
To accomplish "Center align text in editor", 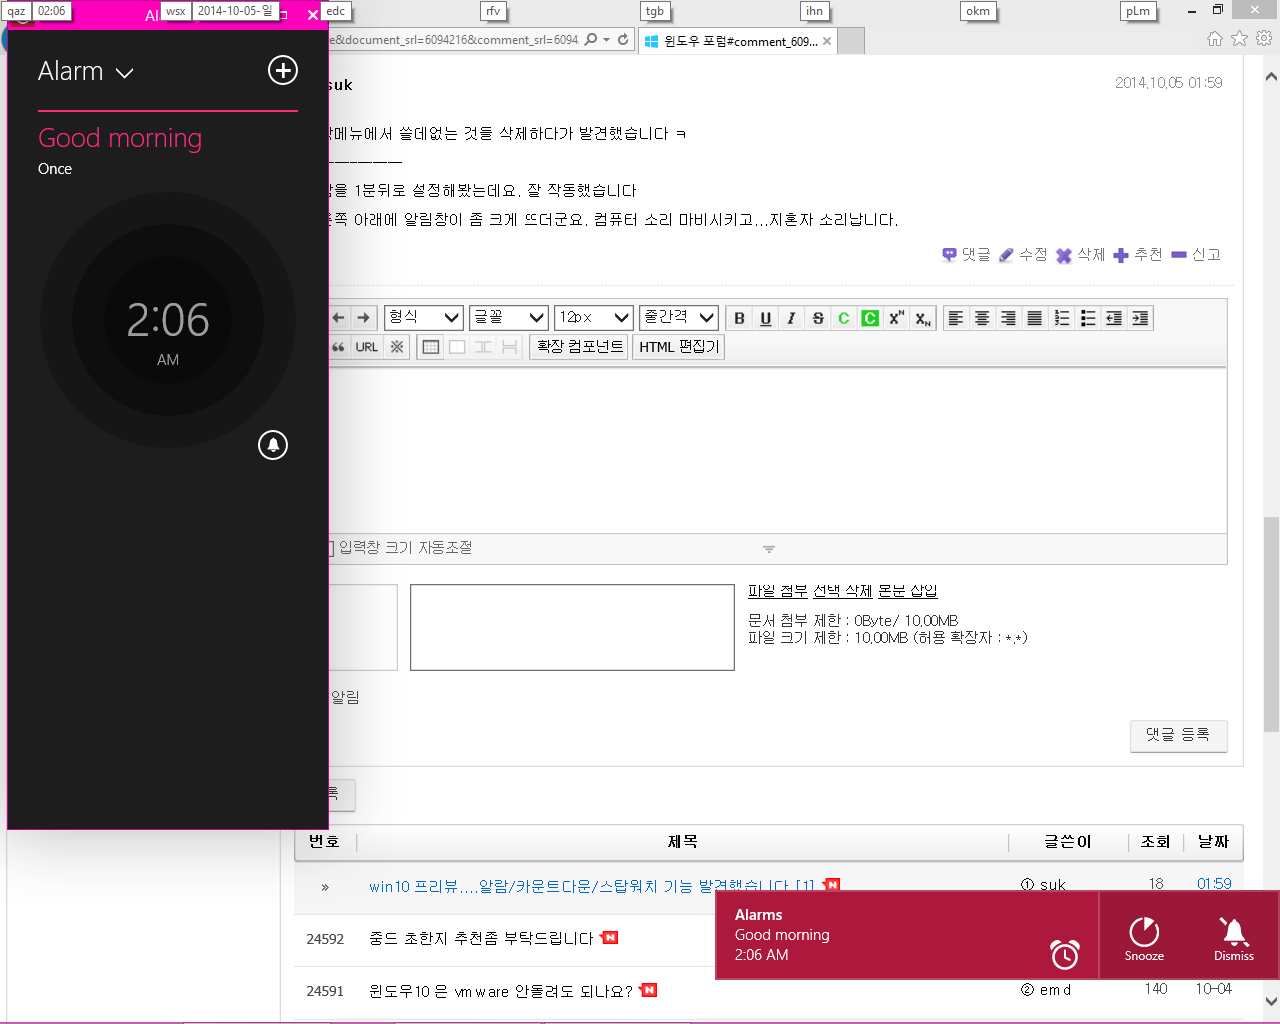I will click(x=982, y=318).
